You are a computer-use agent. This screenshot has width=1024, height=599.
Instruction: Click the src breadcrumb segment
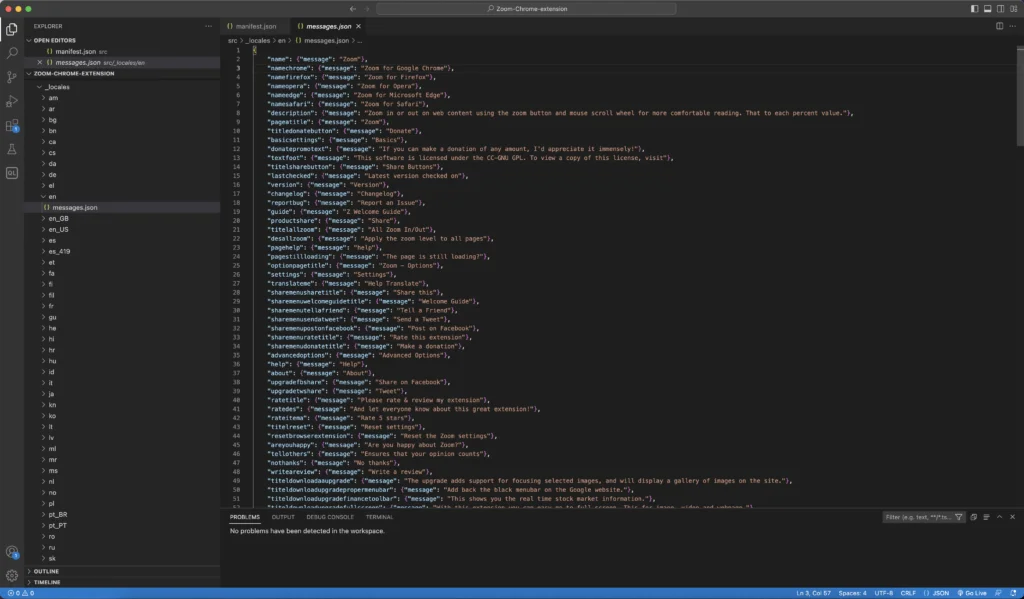tap(232, 40)
